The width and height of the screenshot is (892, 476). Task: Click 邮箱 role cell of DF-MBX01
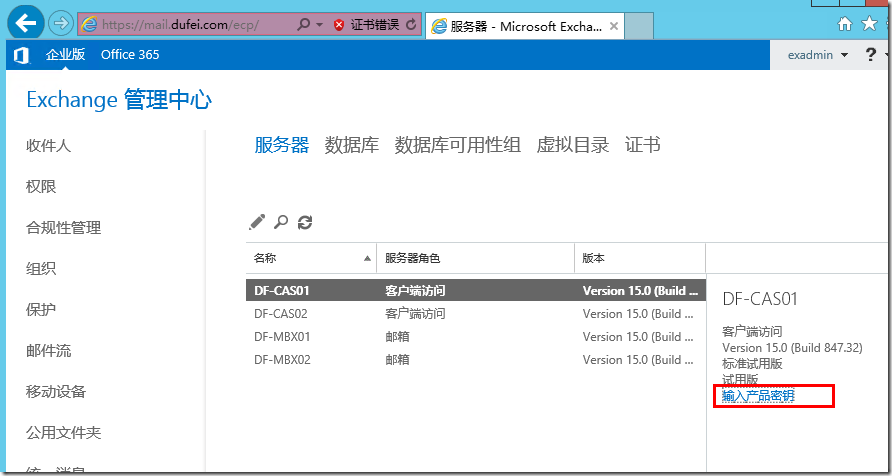point(397,337)
